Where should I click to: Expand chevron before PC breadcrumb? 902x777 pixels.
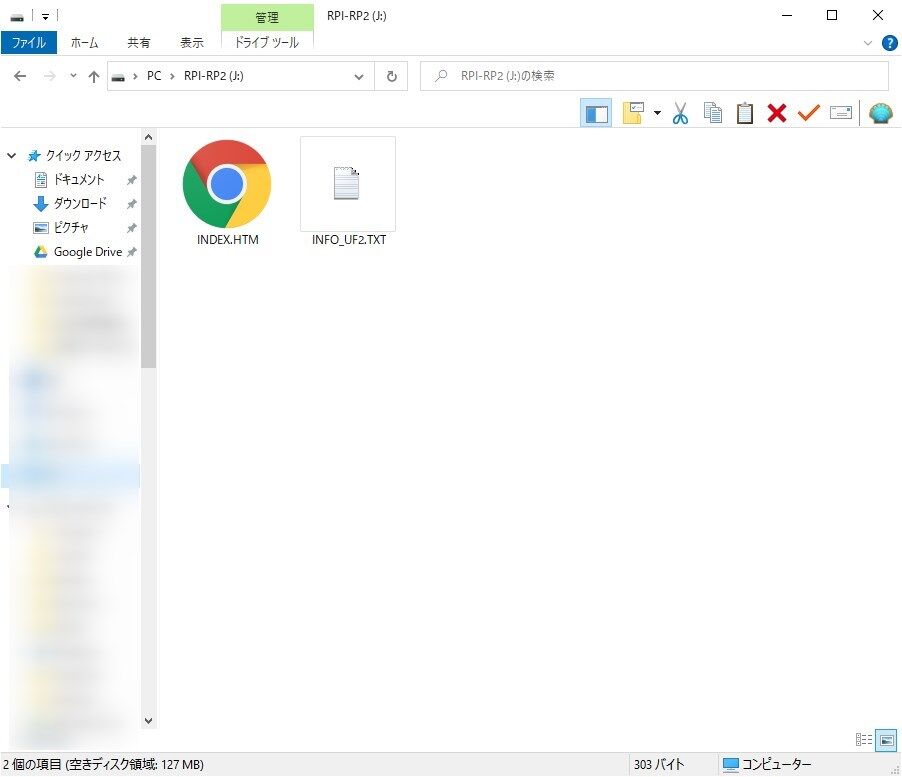135,76
